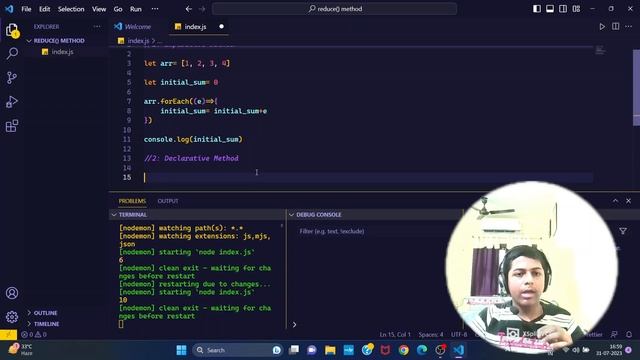Open the Explorer view in activity bar
This screenshot has width=640, height=360.
pyautogui.click(x=12, y=30)
